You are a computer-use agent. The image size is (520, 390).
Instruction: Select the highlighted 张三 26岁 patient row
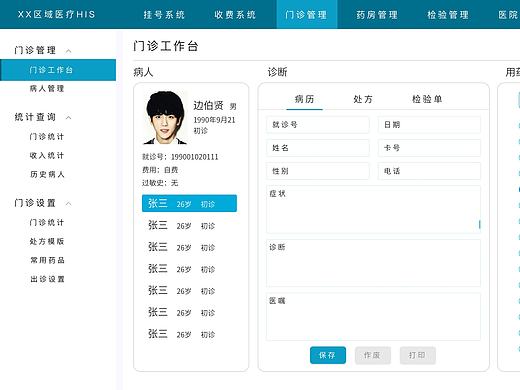pos(189,203)
